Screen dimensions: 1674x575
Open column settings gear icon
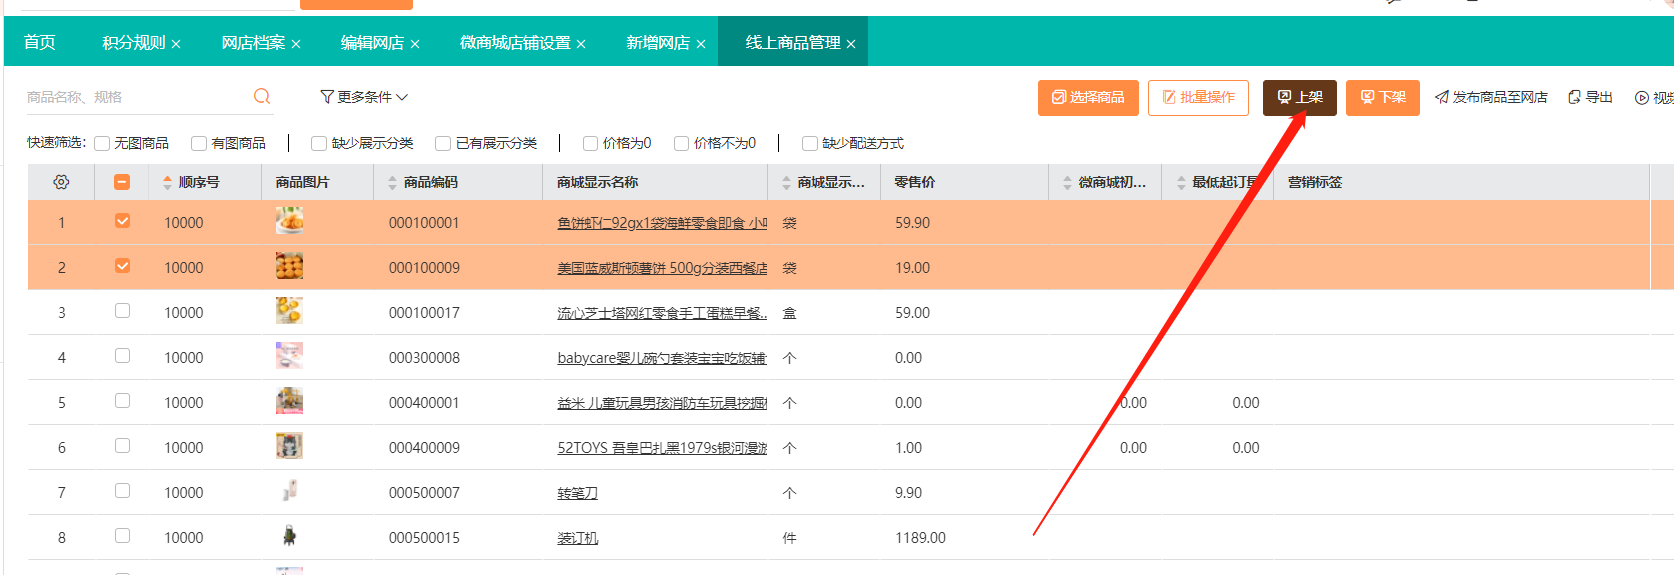pyautogui.click(x=61, y=182)
